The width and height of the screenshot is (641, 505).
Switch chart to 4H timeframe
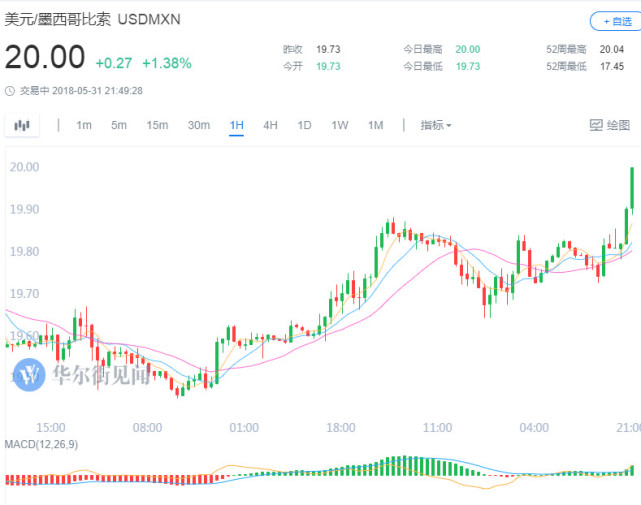click(270, 125)
